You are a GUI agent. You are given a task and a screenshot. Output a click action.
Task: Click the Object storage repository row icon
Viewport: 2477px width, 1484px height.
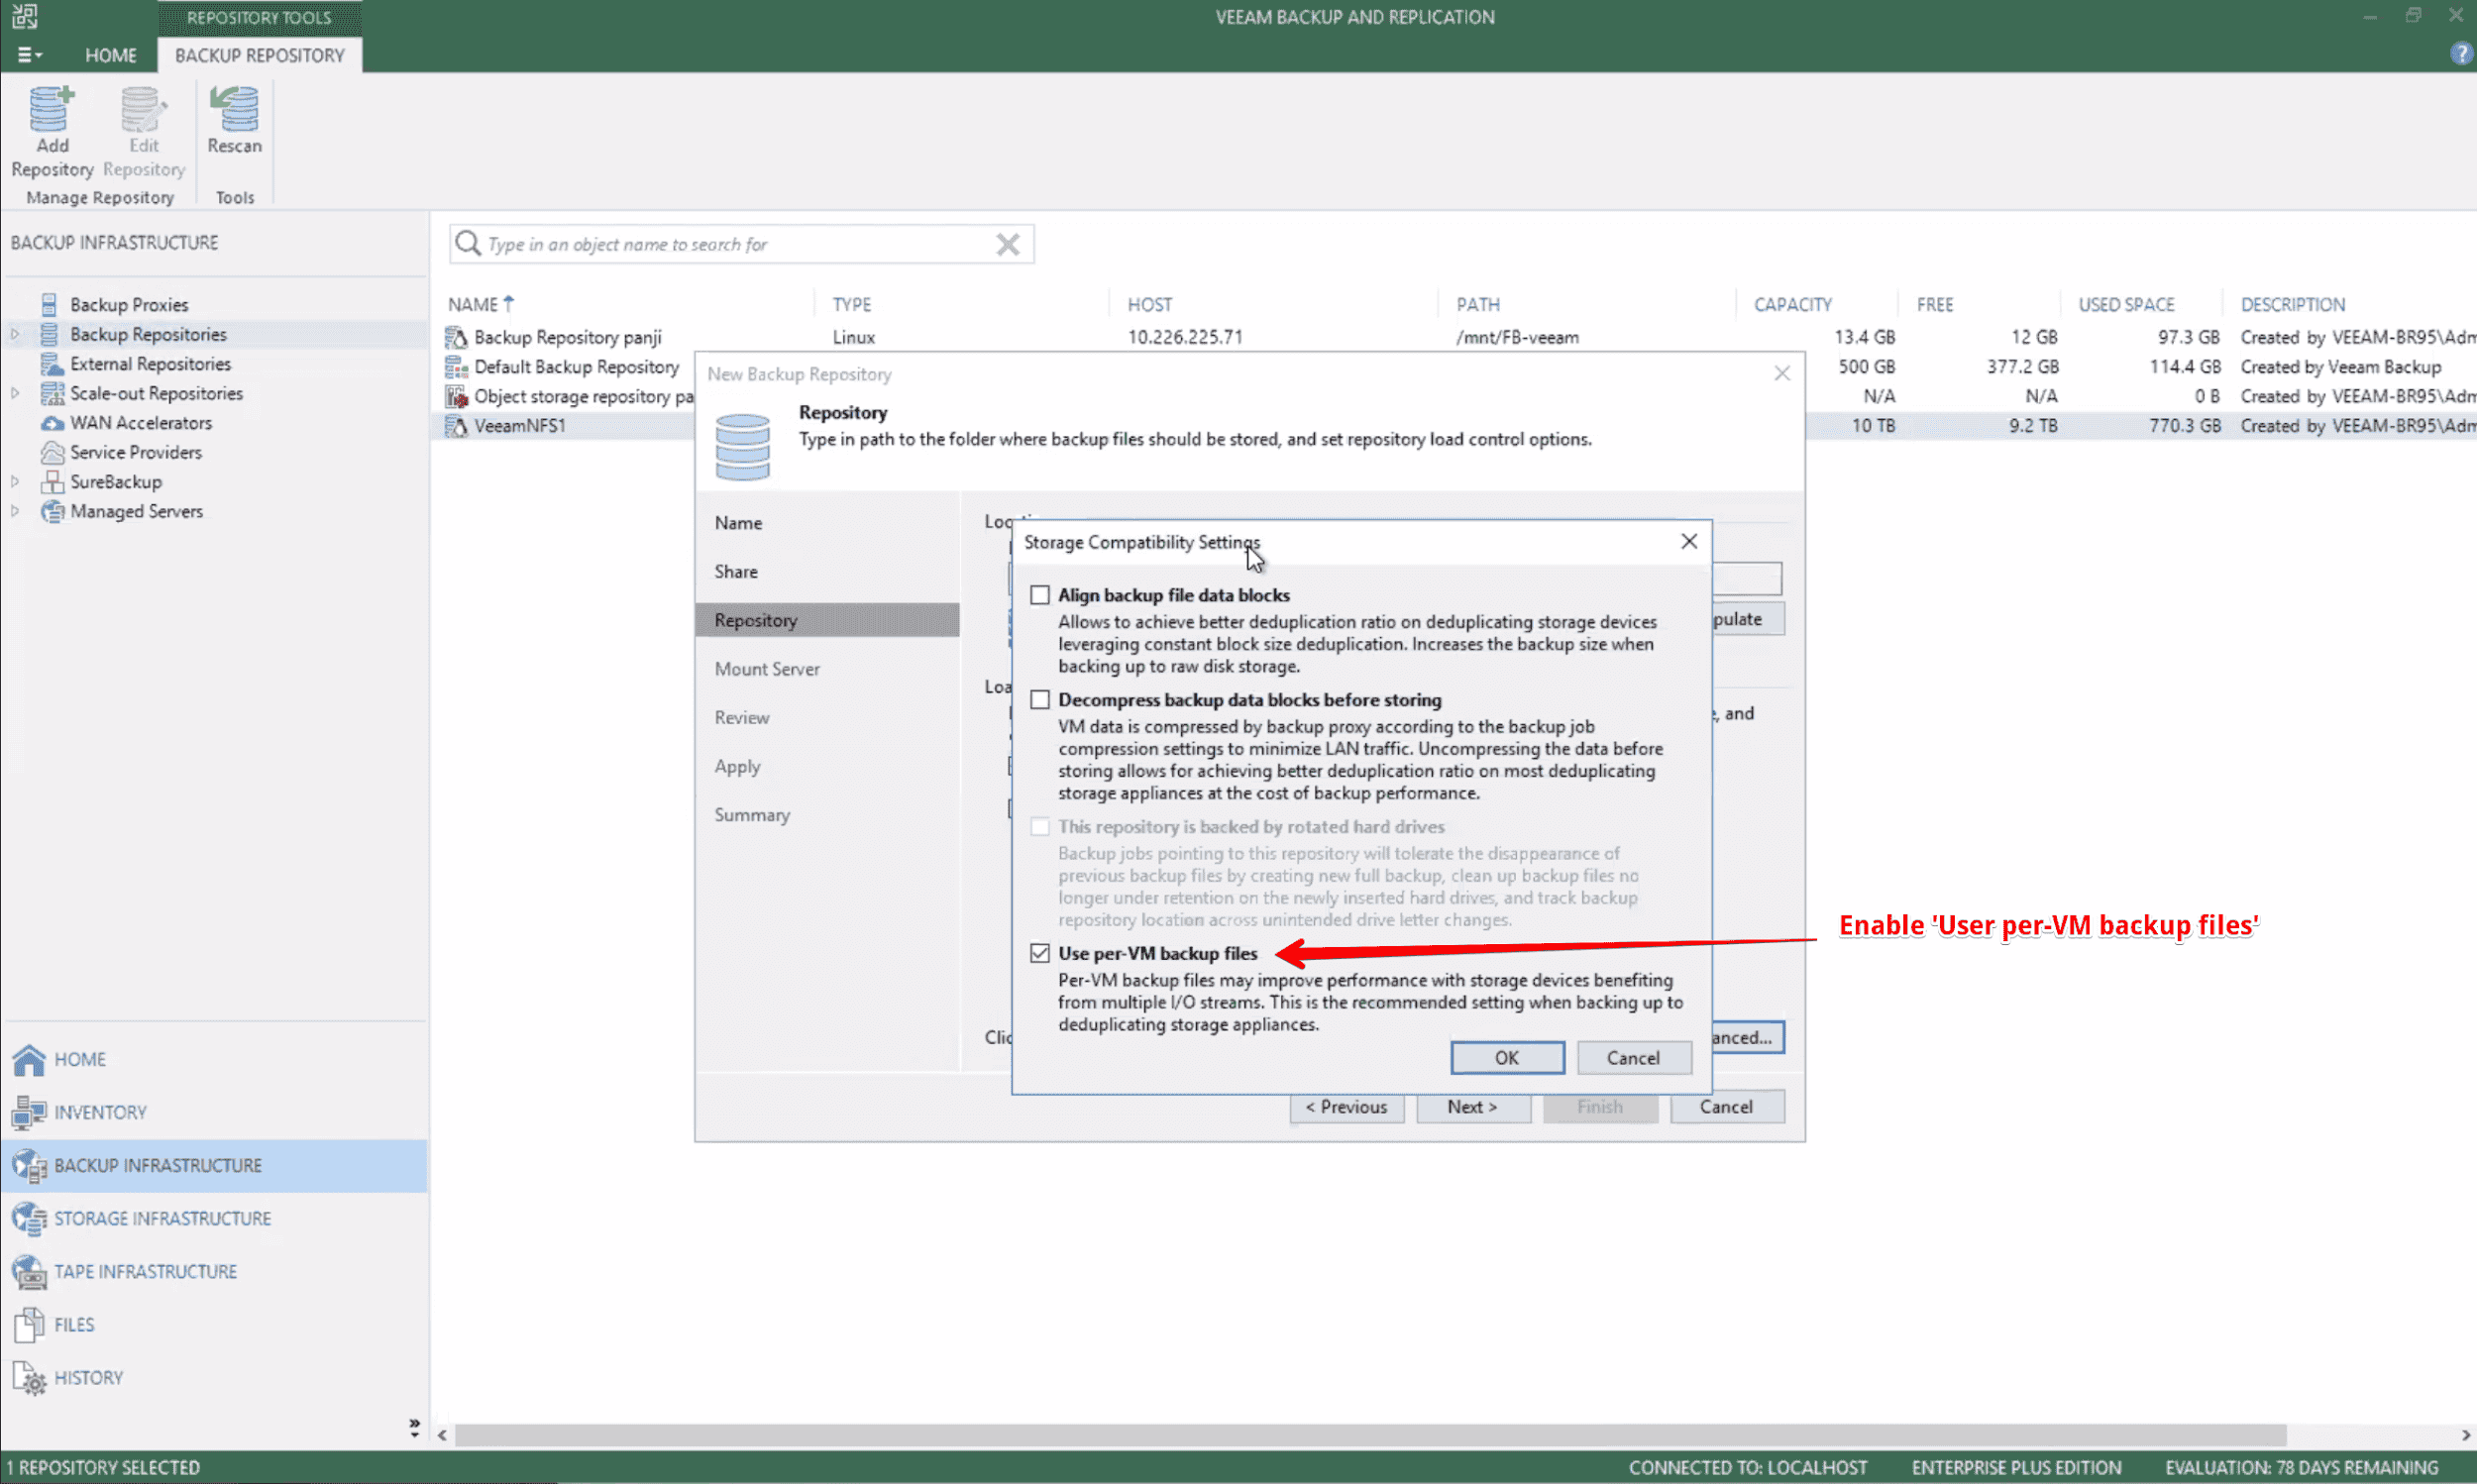point(456,396)
